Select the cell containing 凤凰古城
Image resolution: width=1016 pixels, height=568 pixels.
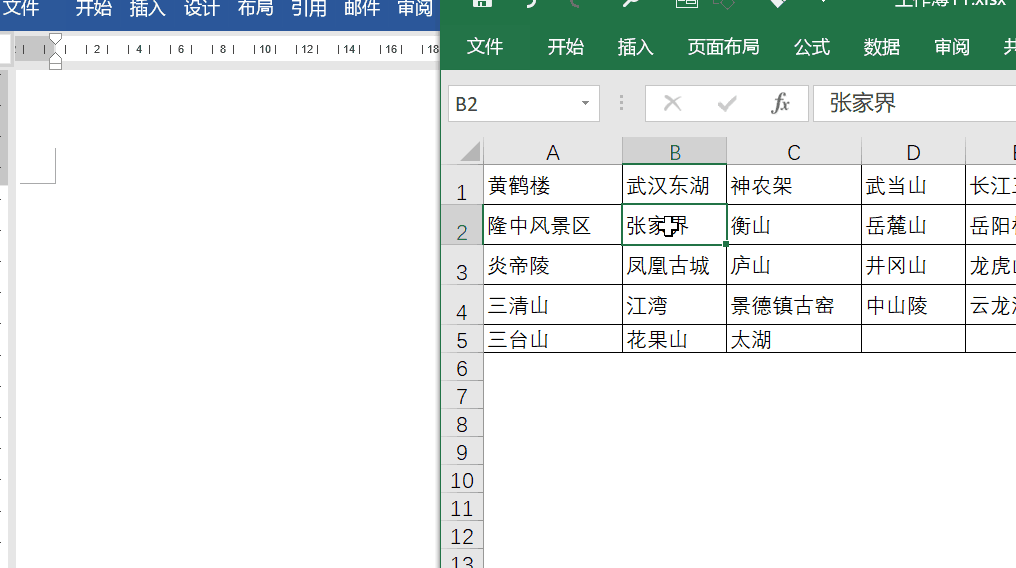[675, 265]
